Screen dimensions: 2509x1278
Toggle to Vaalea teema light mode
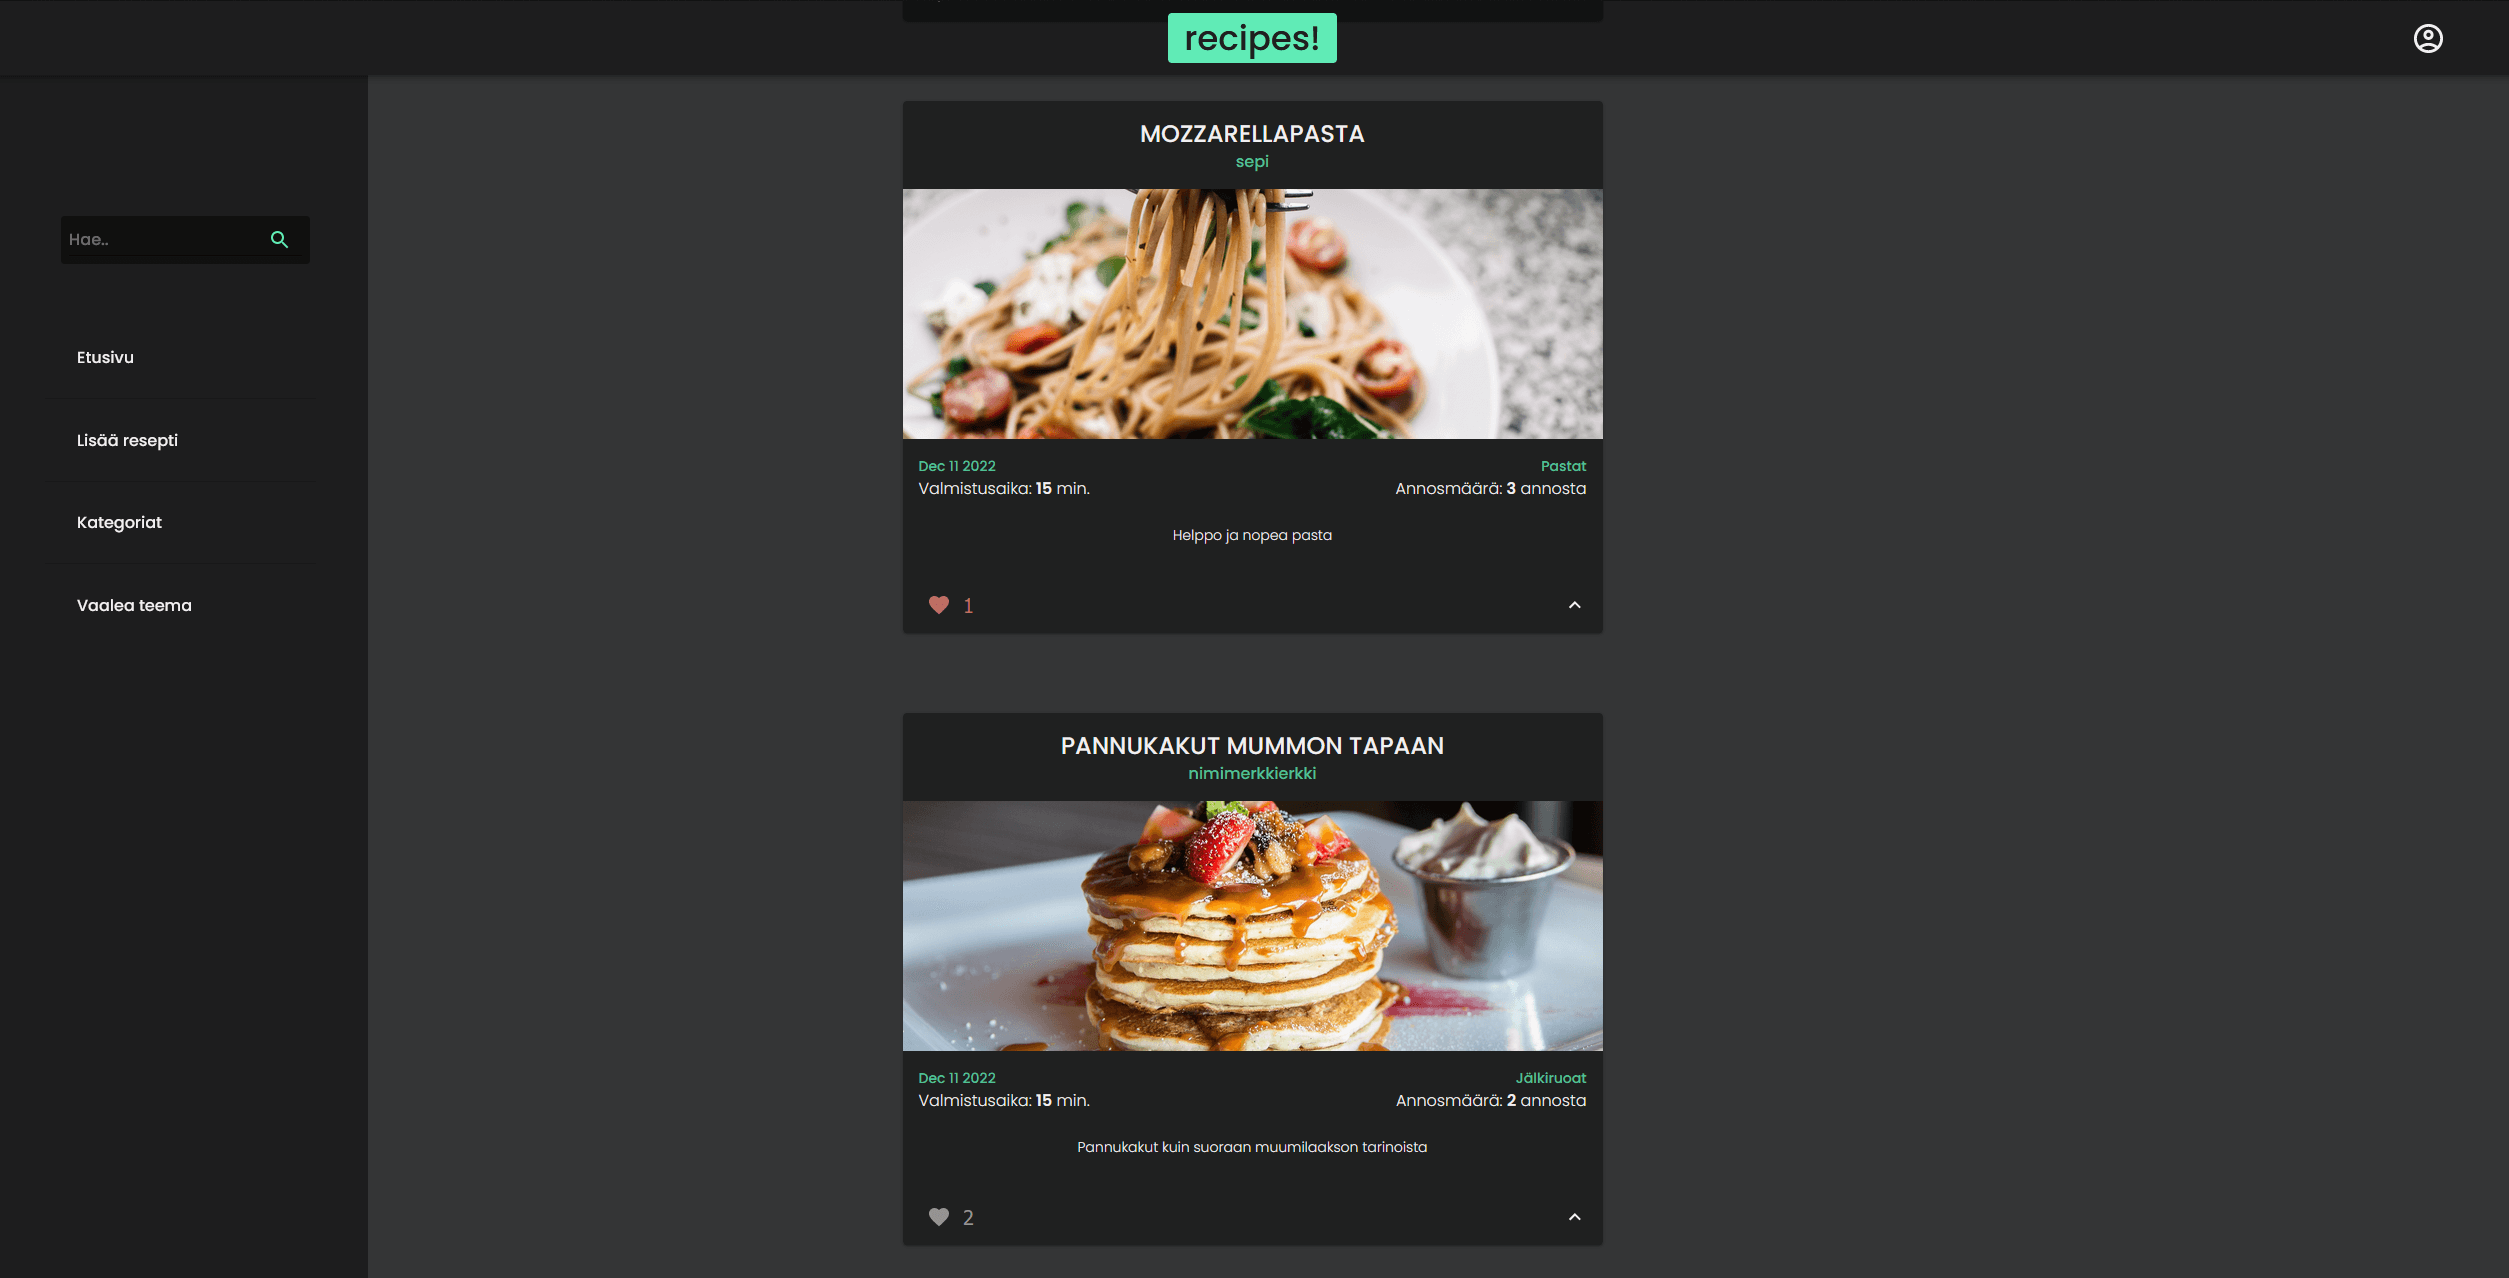(134, 605)
